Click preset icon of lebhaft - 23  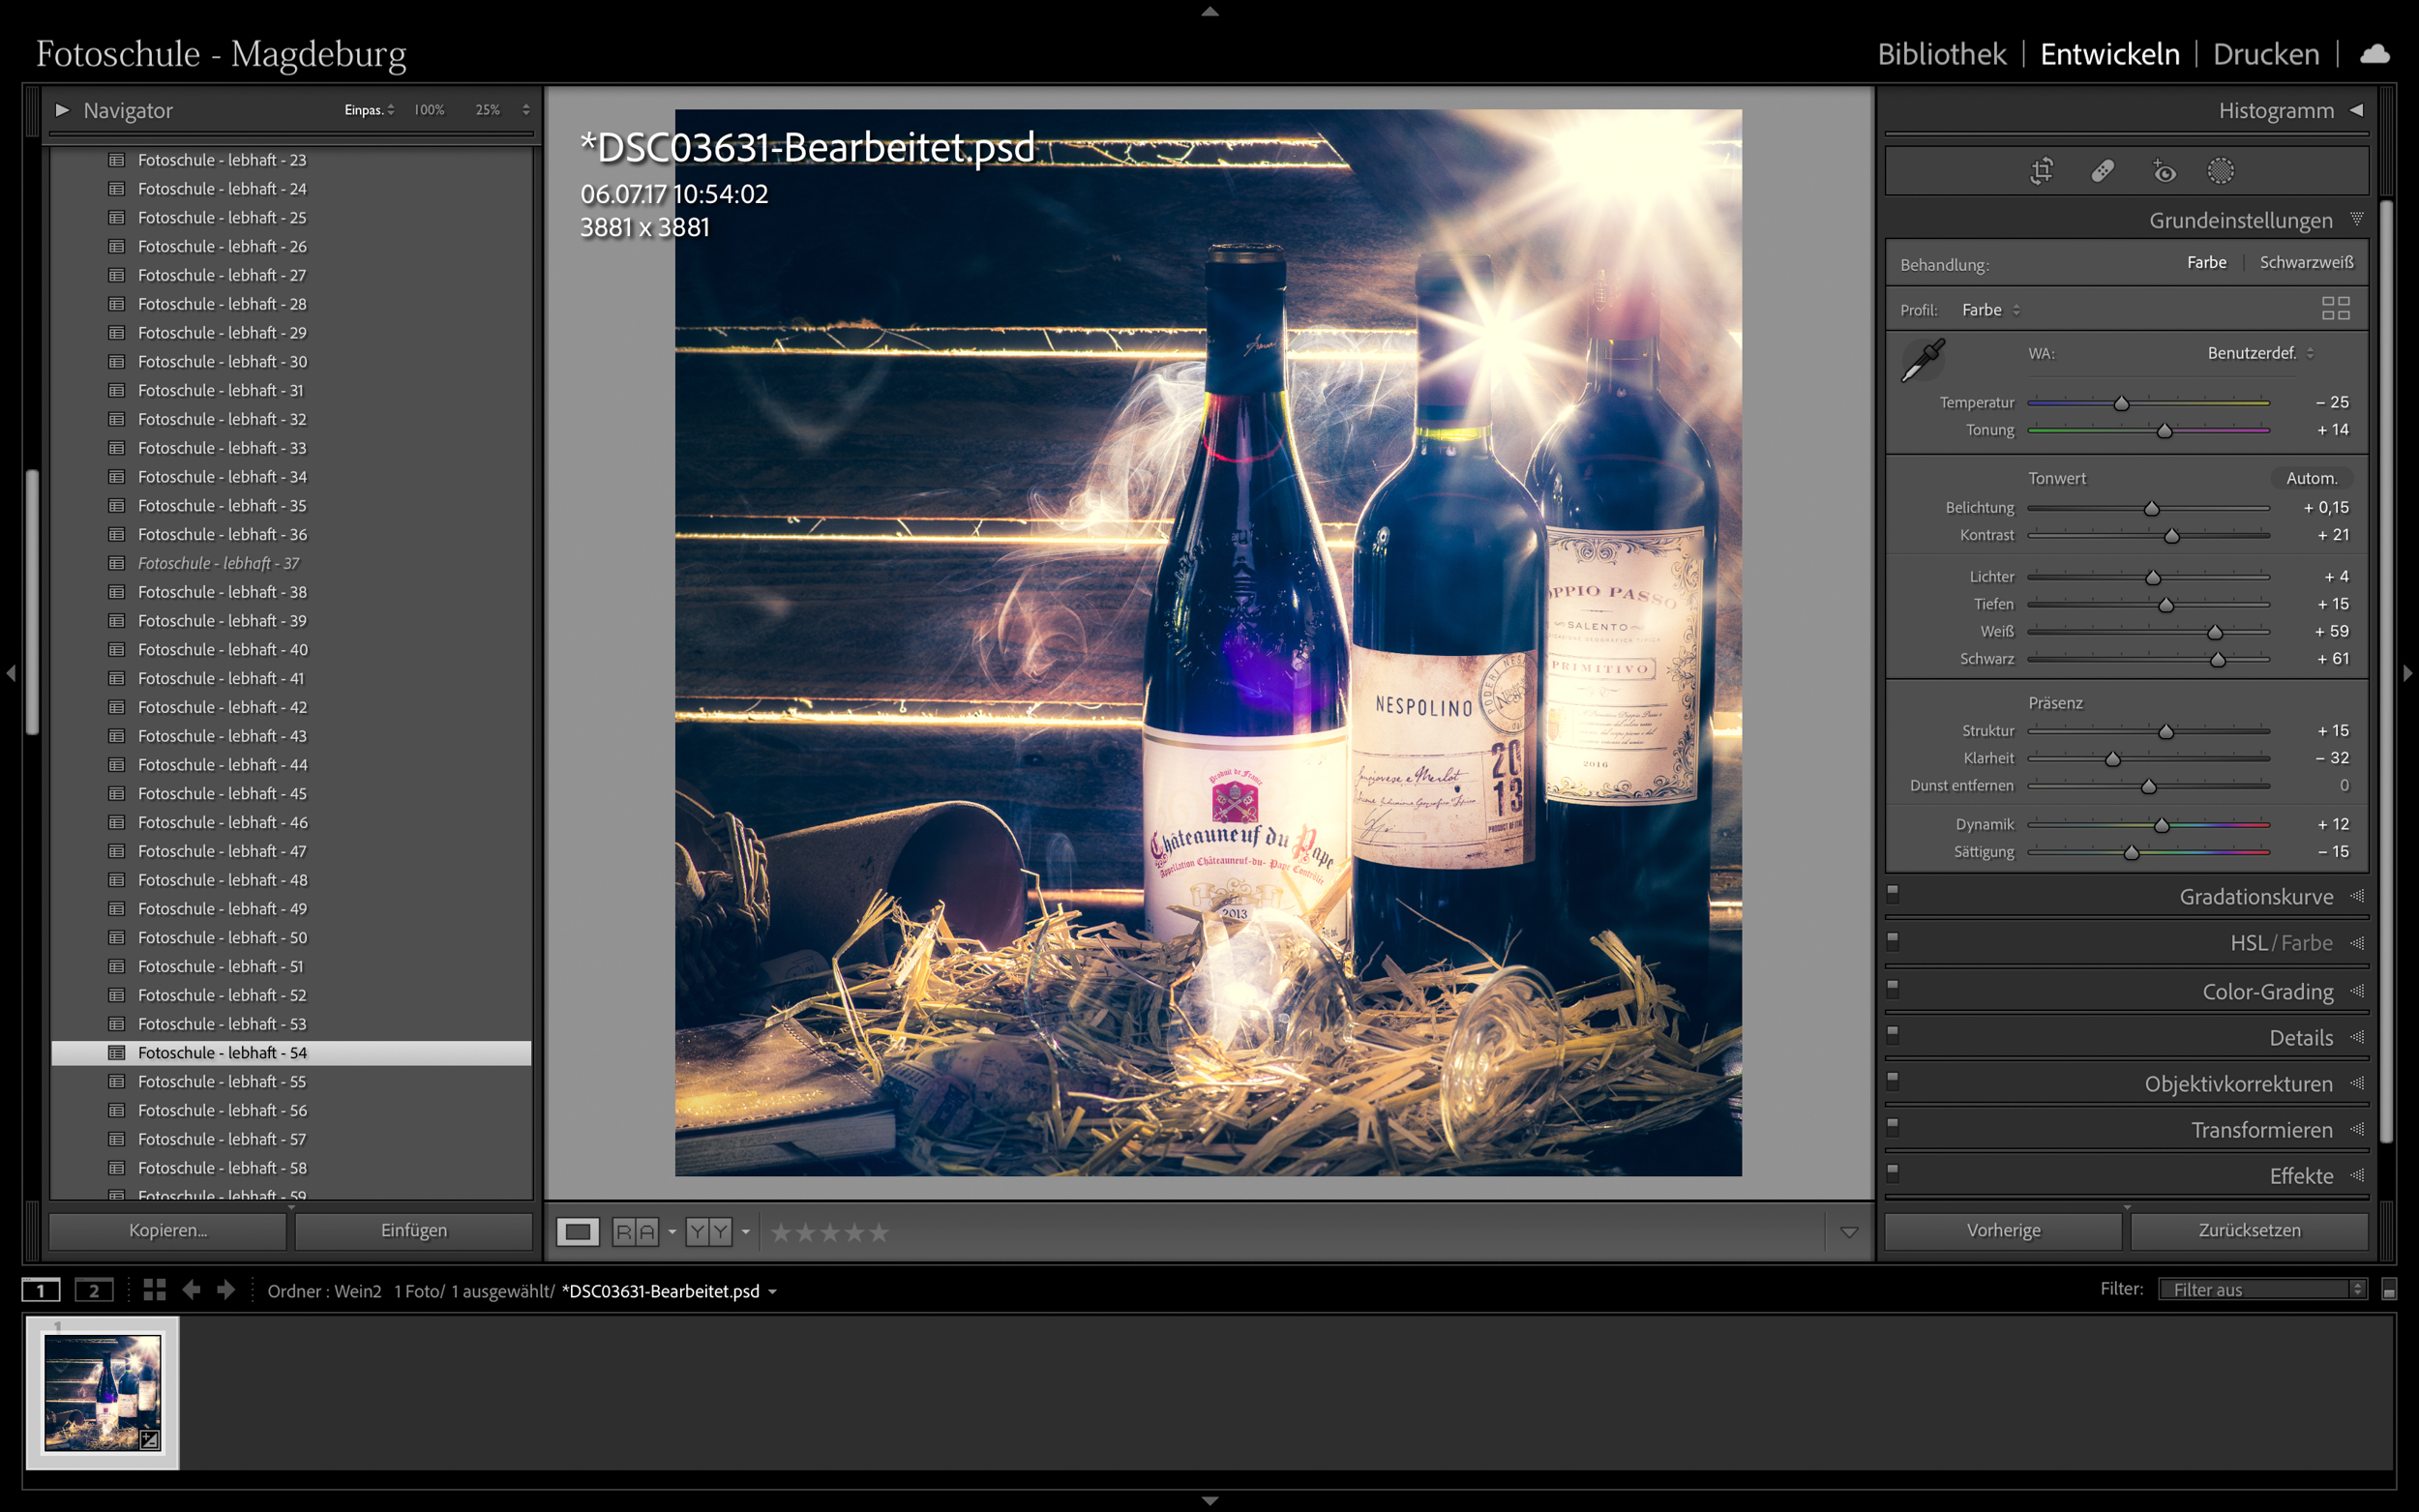point(117,160)
